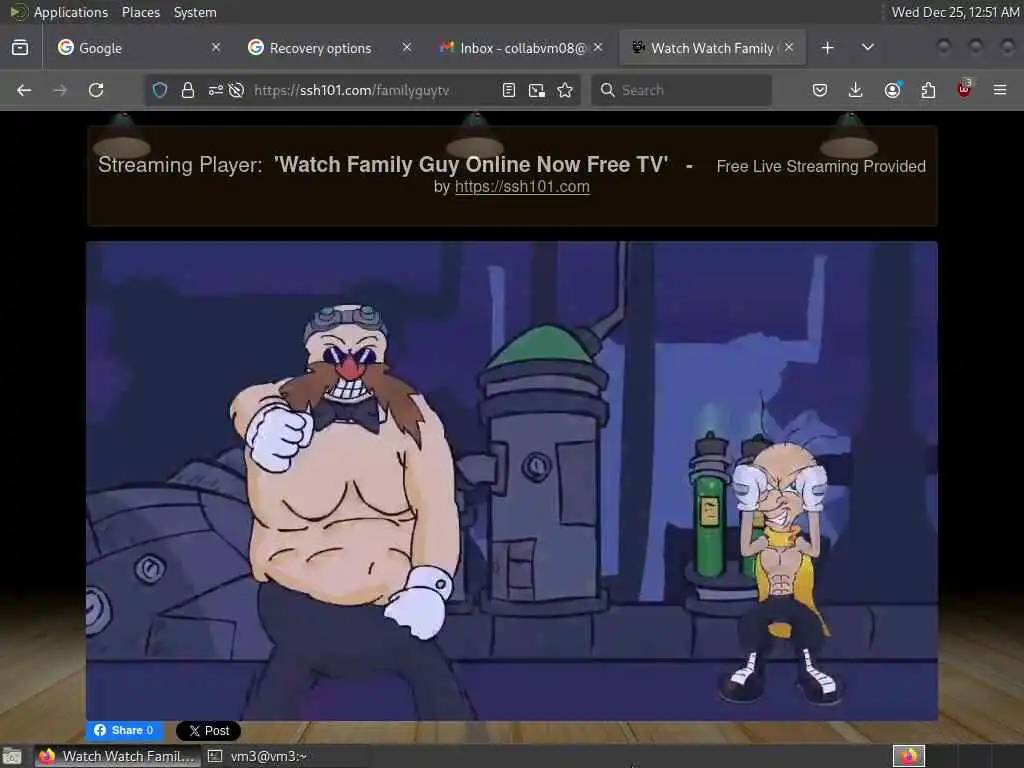1024x768 pixels.
Task: Open the Firefox account menu
Action: click(x=893, y=90)
